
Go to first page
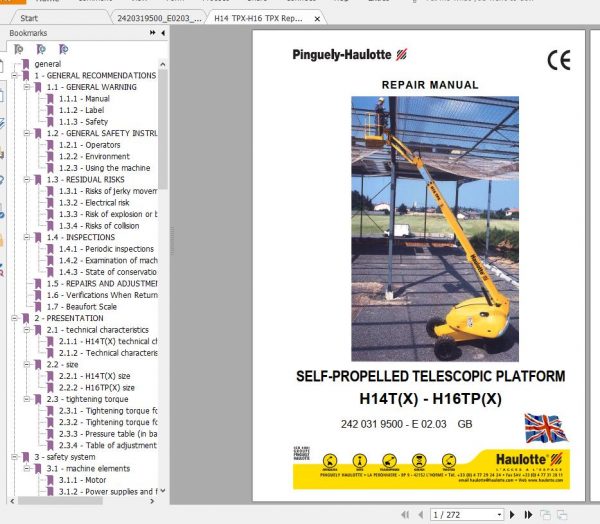(x=405, y=515)
